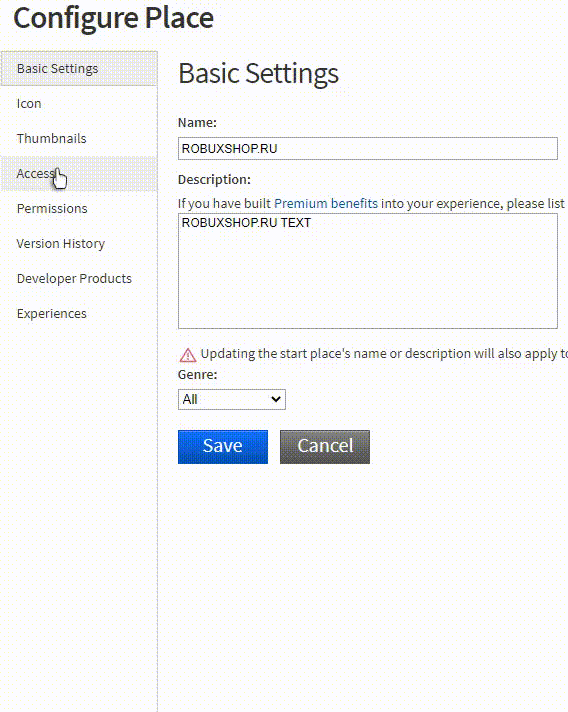Screen dimensions: 568x712
Task: Follow the Premium benefits link
Action: 326,203
